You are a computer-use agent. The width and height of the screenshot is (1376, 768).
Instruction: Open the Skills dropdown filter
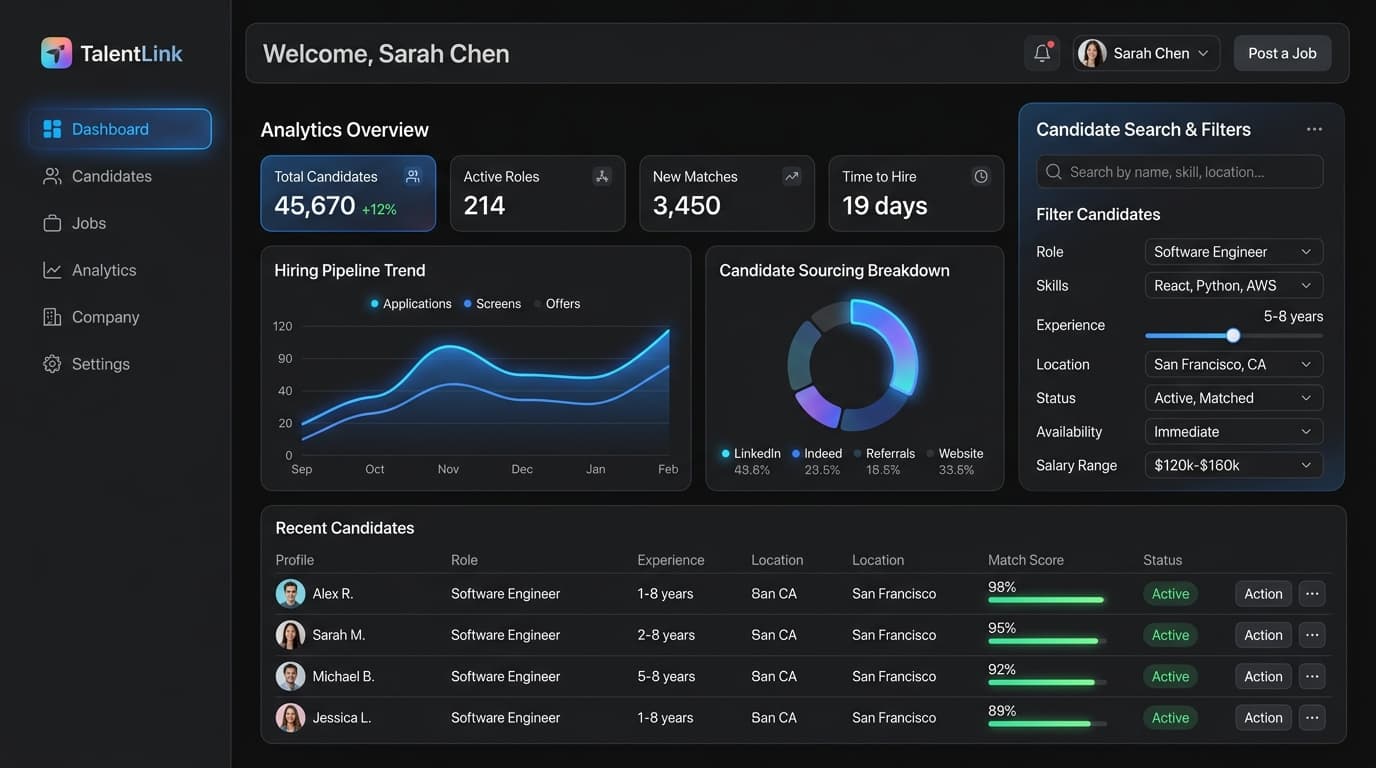click(x=1233, y=285)
